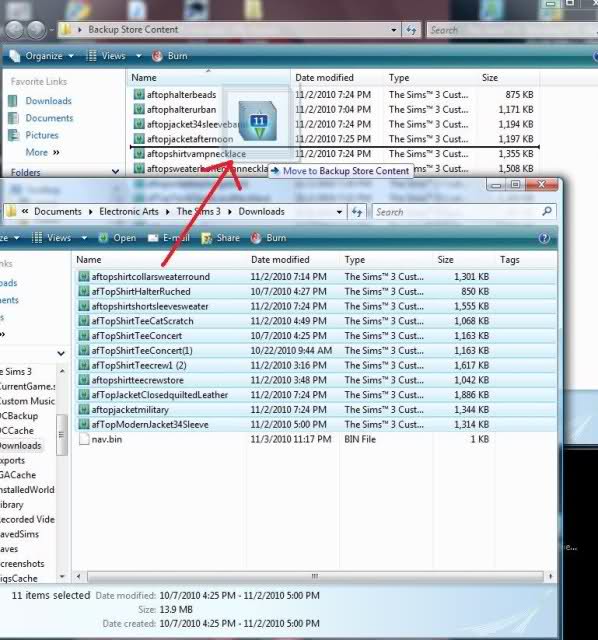The width and height of the screenshot is (598, 640).
Task: Sort by Size column in Backup Store Content
Action: (489, 78)
